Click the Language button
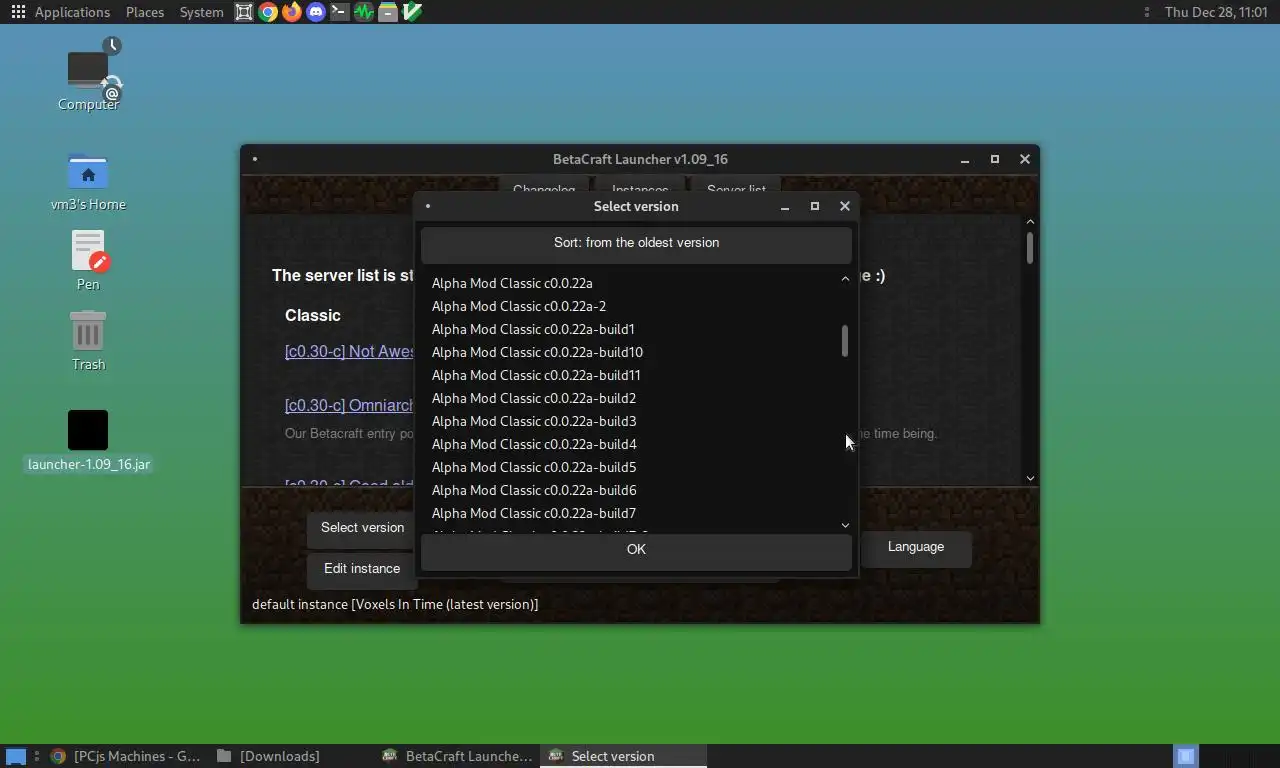Viewport: 1280px width, 768px height. coord(916,547)
